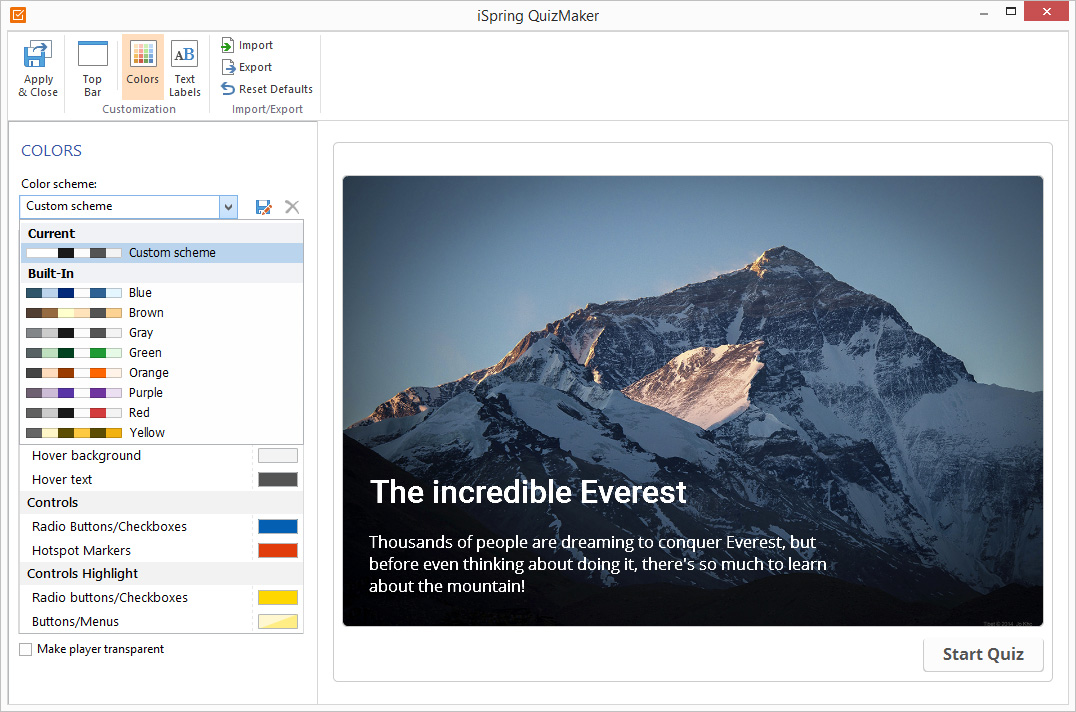Enable Make player transparent
This screenshot has height=712, width=1076.
pyautogui.click(x=25, y=649)
